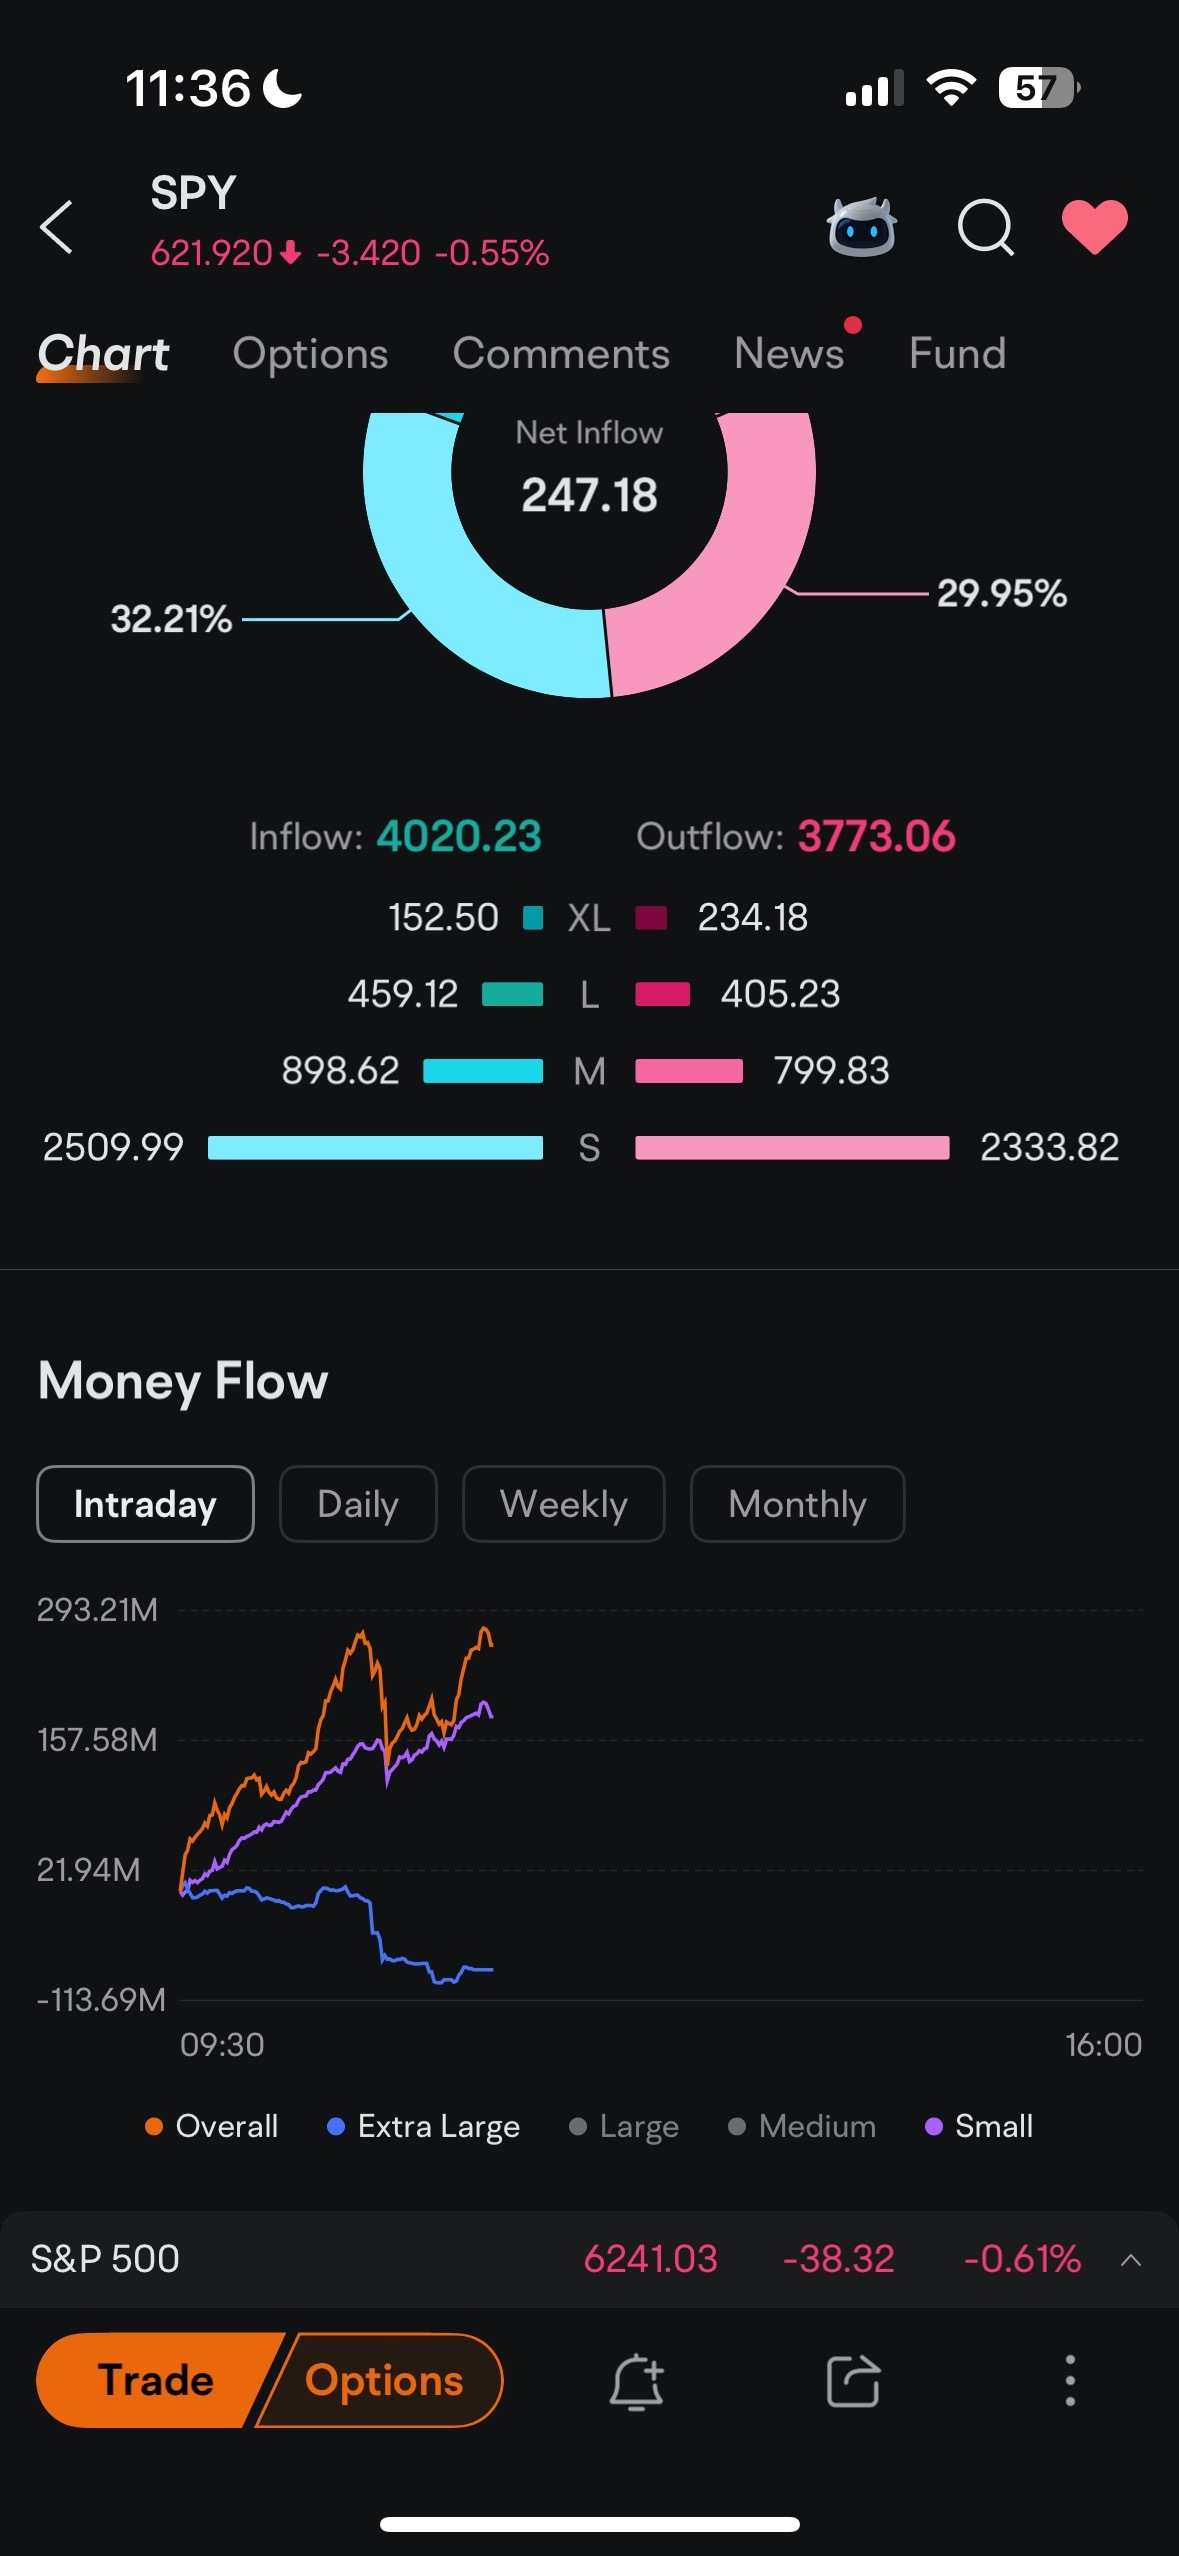Set a price alert with bell icon
The height and width of the screenshot is (2556, 1179).
[x=637, y=2381]
